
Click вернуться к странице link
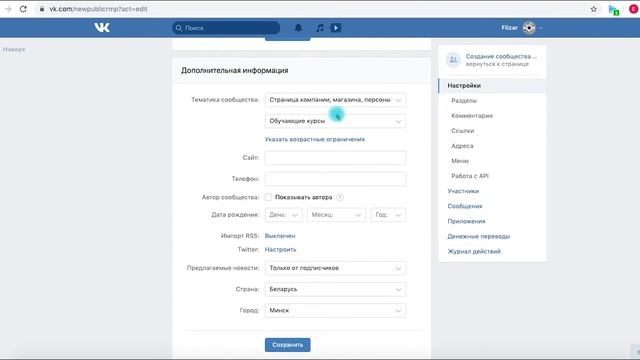(497, 64)
